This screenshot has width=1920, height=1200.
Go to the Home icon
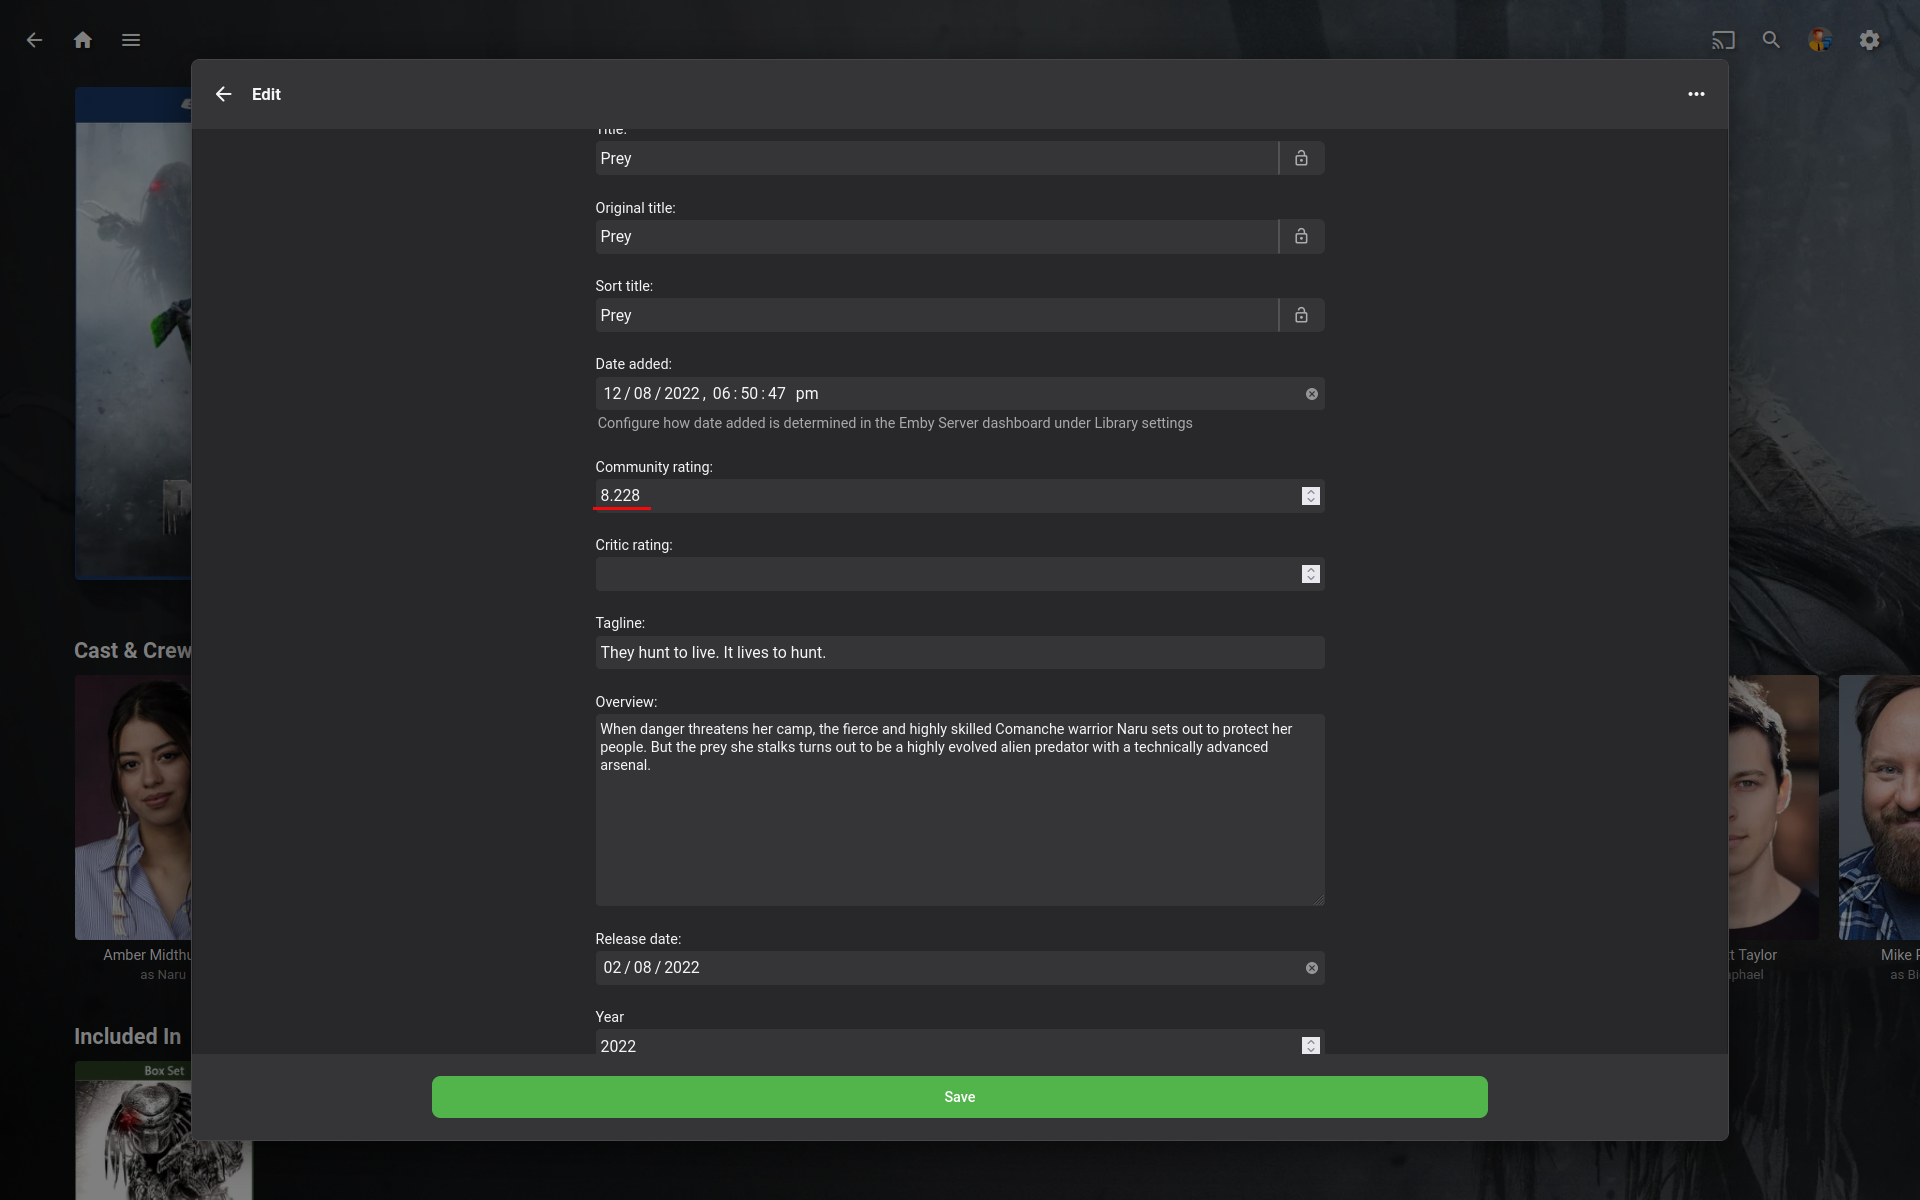83,40
